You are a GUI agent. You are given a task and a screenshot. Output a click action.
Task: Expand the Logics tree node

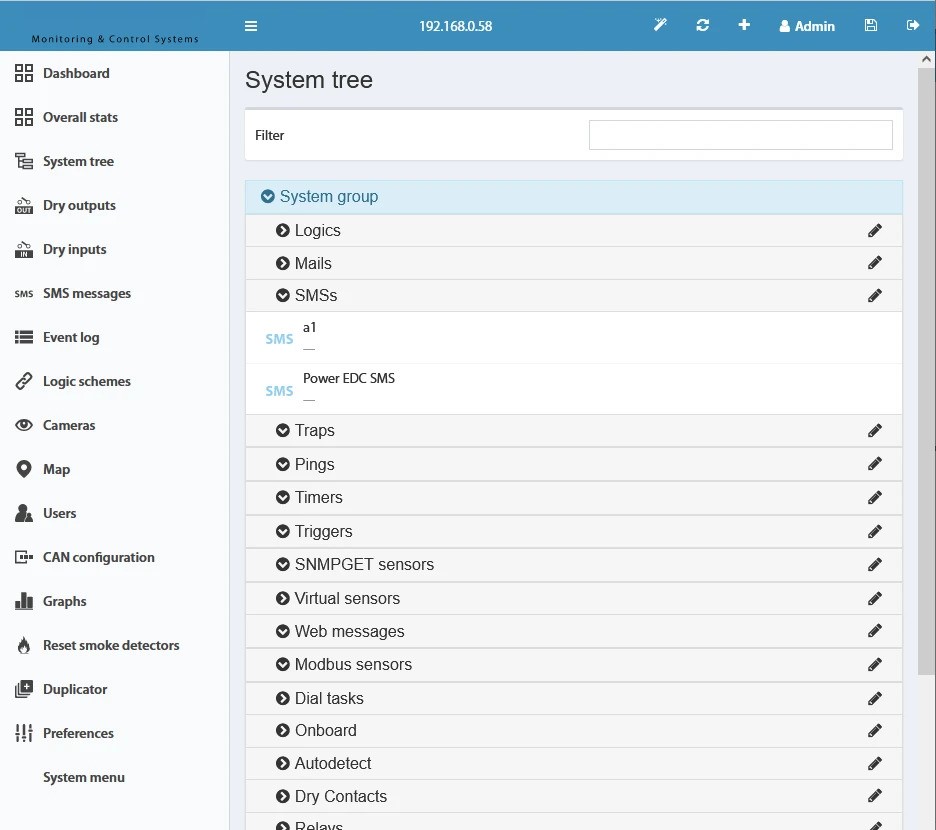click(282, 230)
